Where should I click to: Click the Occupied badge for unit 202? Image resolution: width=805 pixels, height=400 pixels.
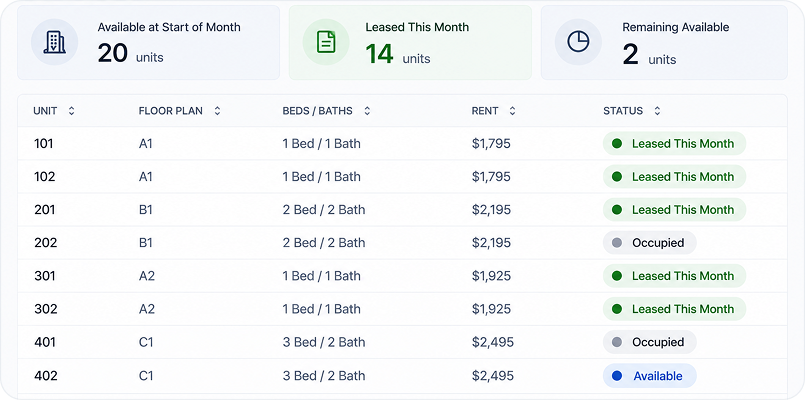click(x=649, y=243)
